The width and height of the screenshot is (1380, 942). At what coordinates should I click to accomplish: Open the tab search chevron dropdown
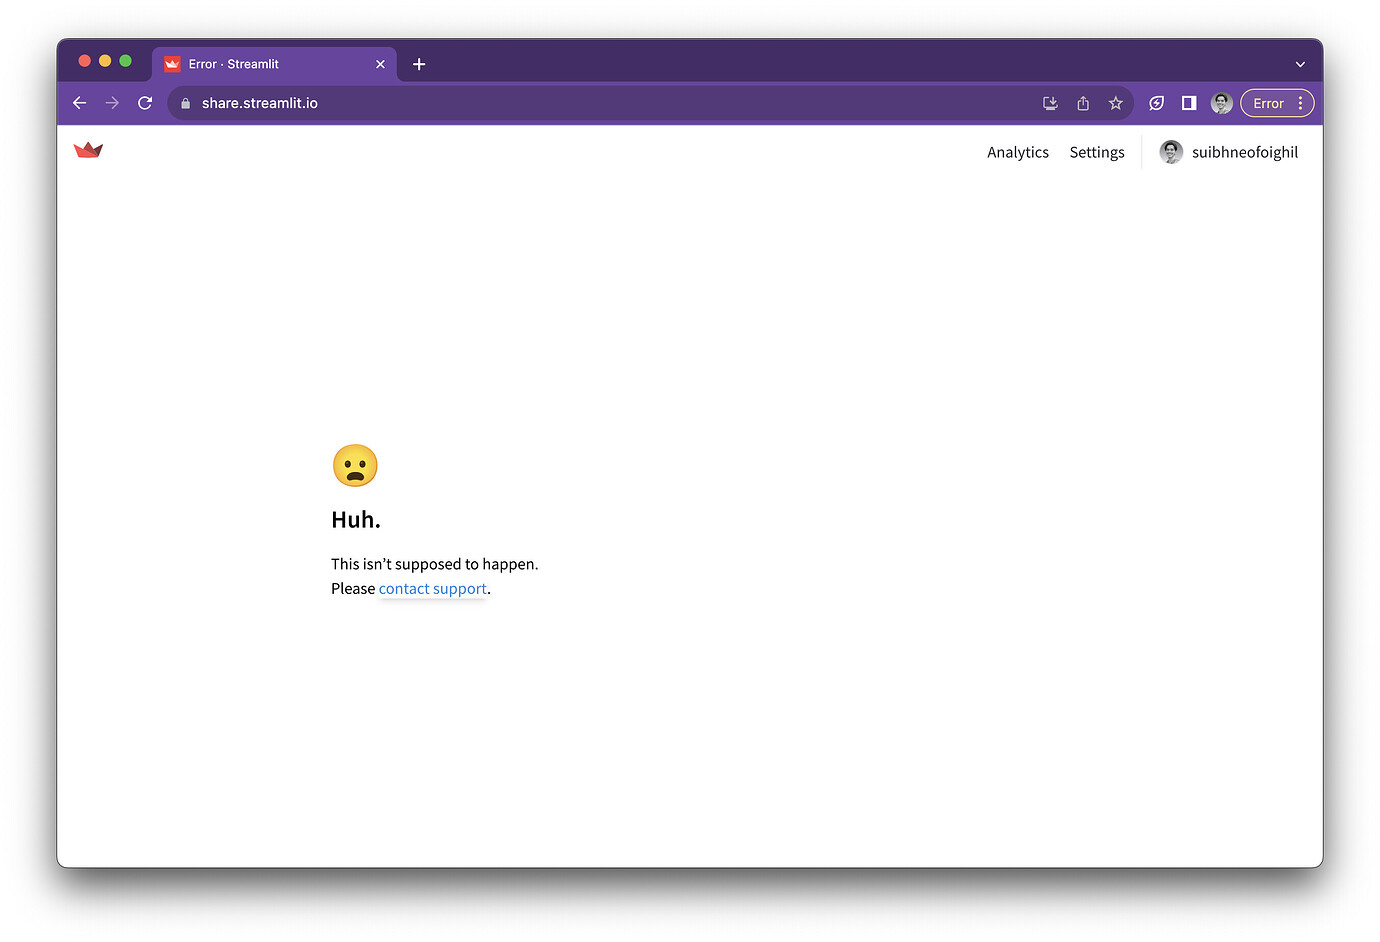(1300, 63)
